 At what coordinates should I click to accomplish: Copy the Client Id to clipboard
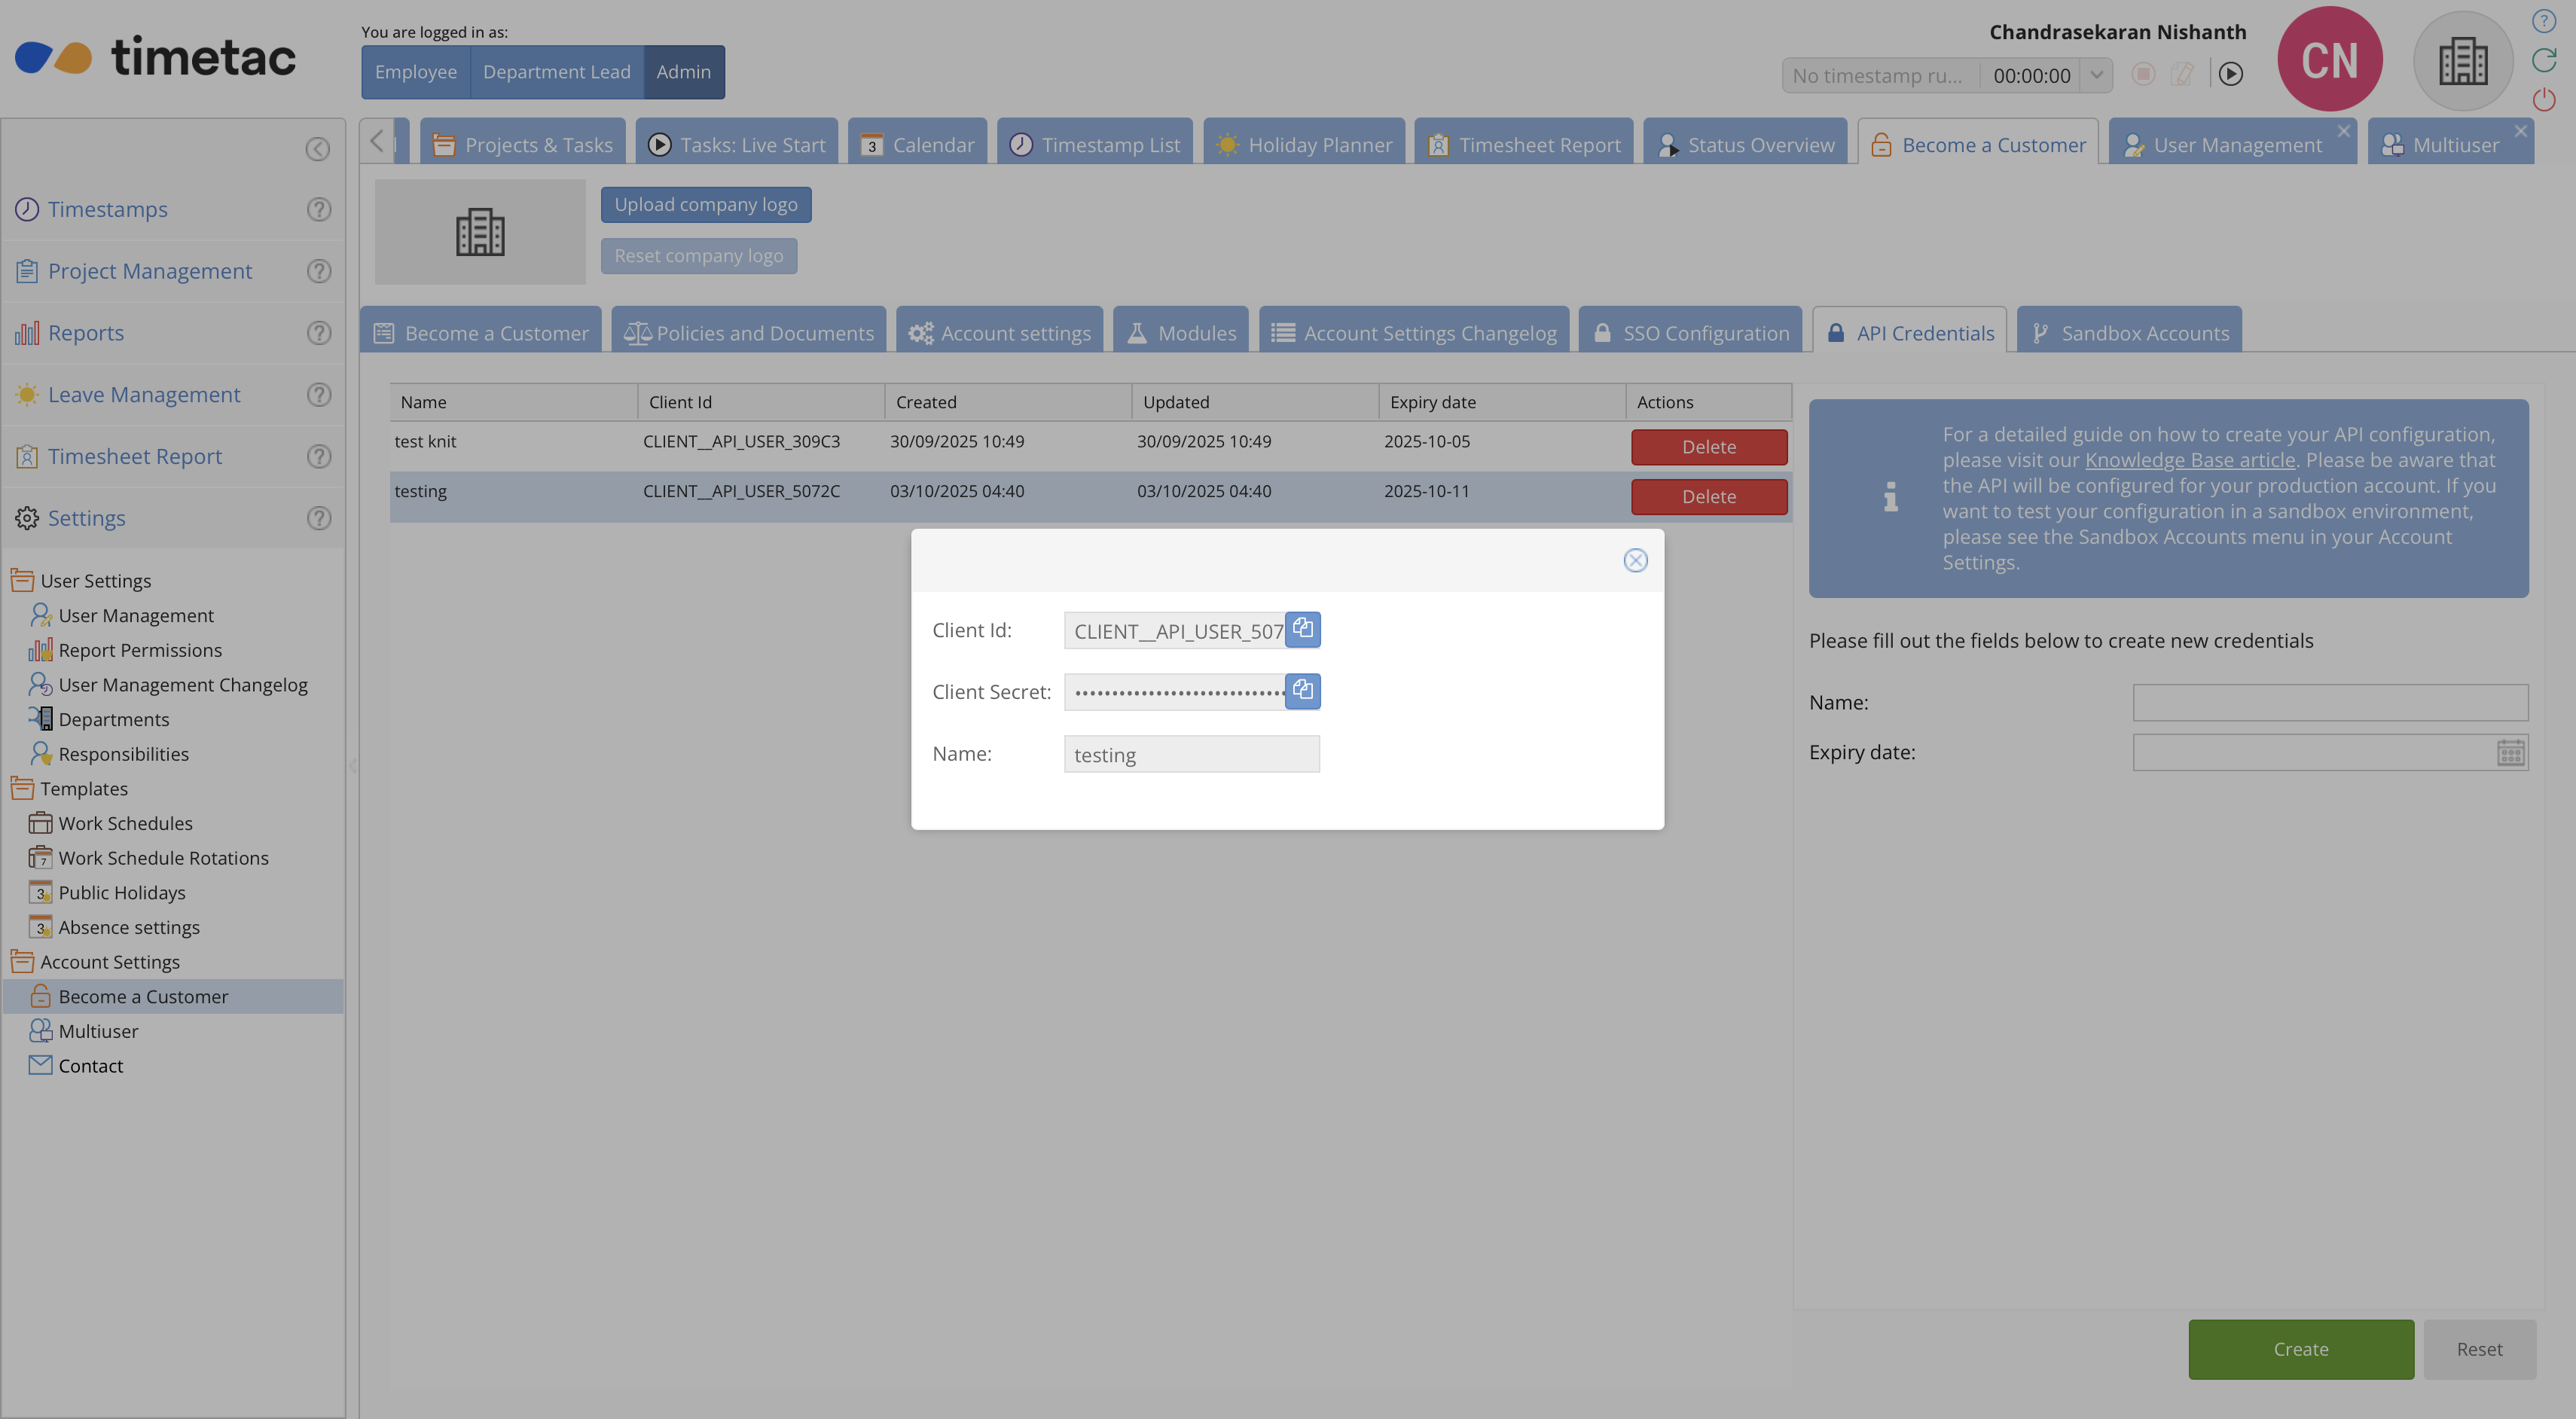[x=1302, y=629]
